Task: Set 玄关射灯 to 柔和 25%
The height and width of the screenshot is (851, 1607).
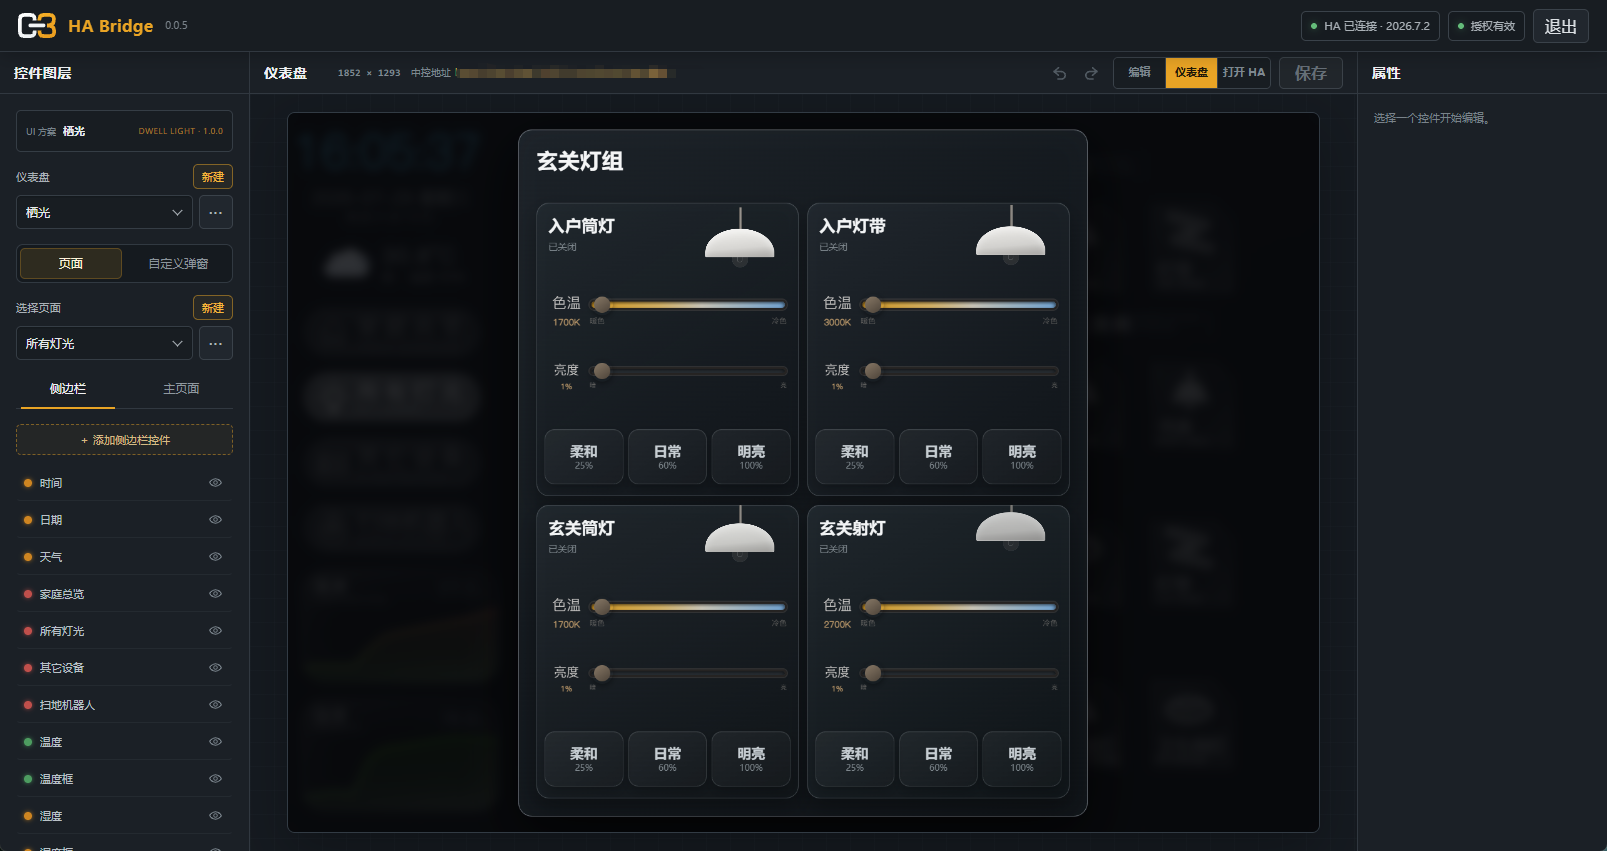Action: 855,759
